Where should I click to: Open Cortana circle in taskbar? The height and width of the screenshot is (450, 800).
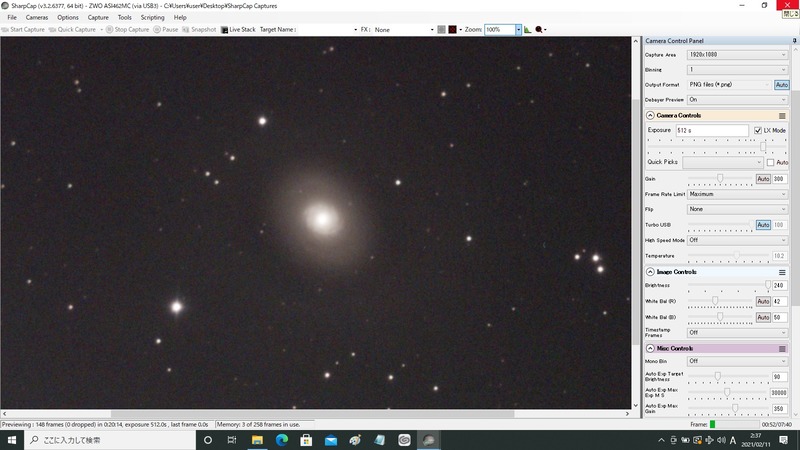(x=208, y=440)
